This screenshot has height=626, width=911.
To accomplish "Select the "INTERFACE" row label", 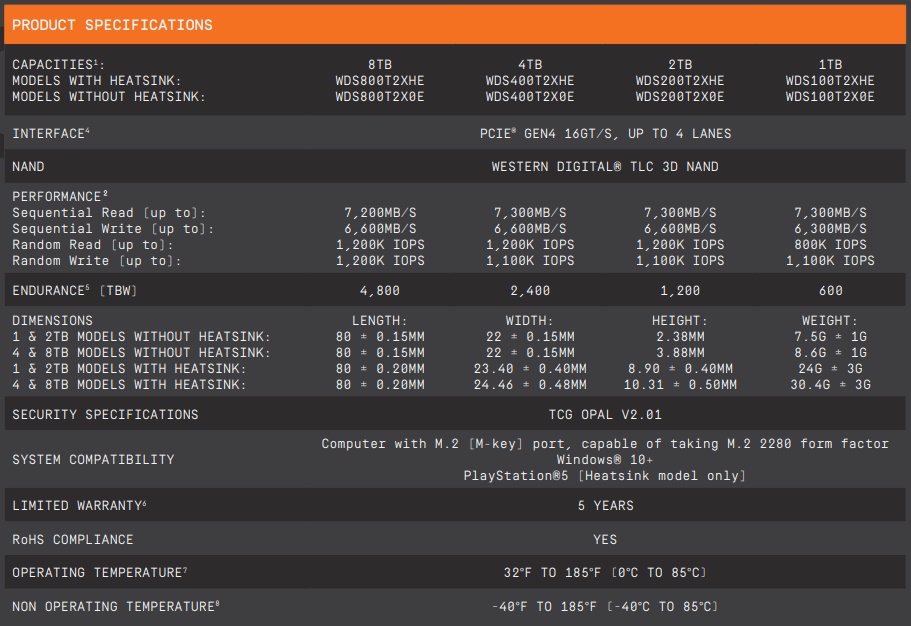I will pos(51,134).
